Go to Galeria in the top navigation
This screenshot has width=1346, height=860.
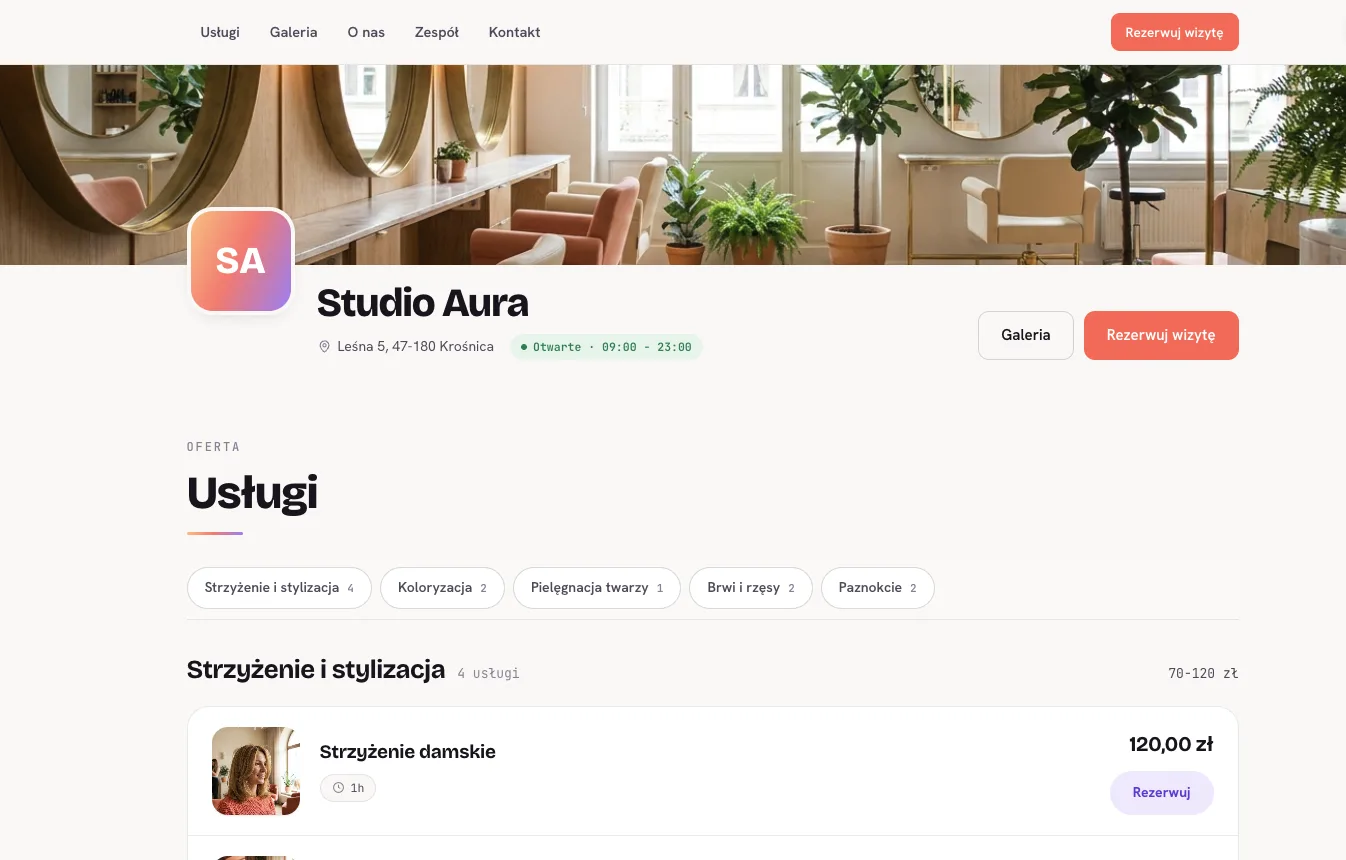[294, 32]
